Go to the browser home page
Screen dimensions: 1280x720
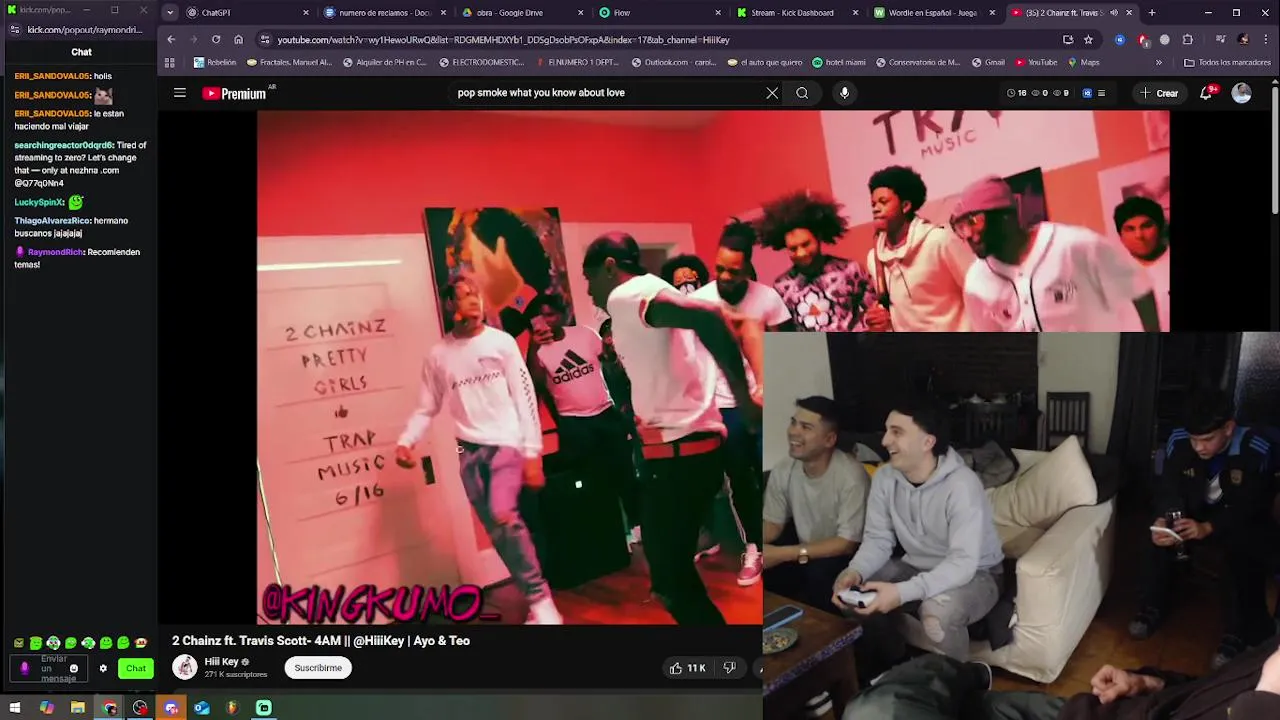[x=238, y=40]
